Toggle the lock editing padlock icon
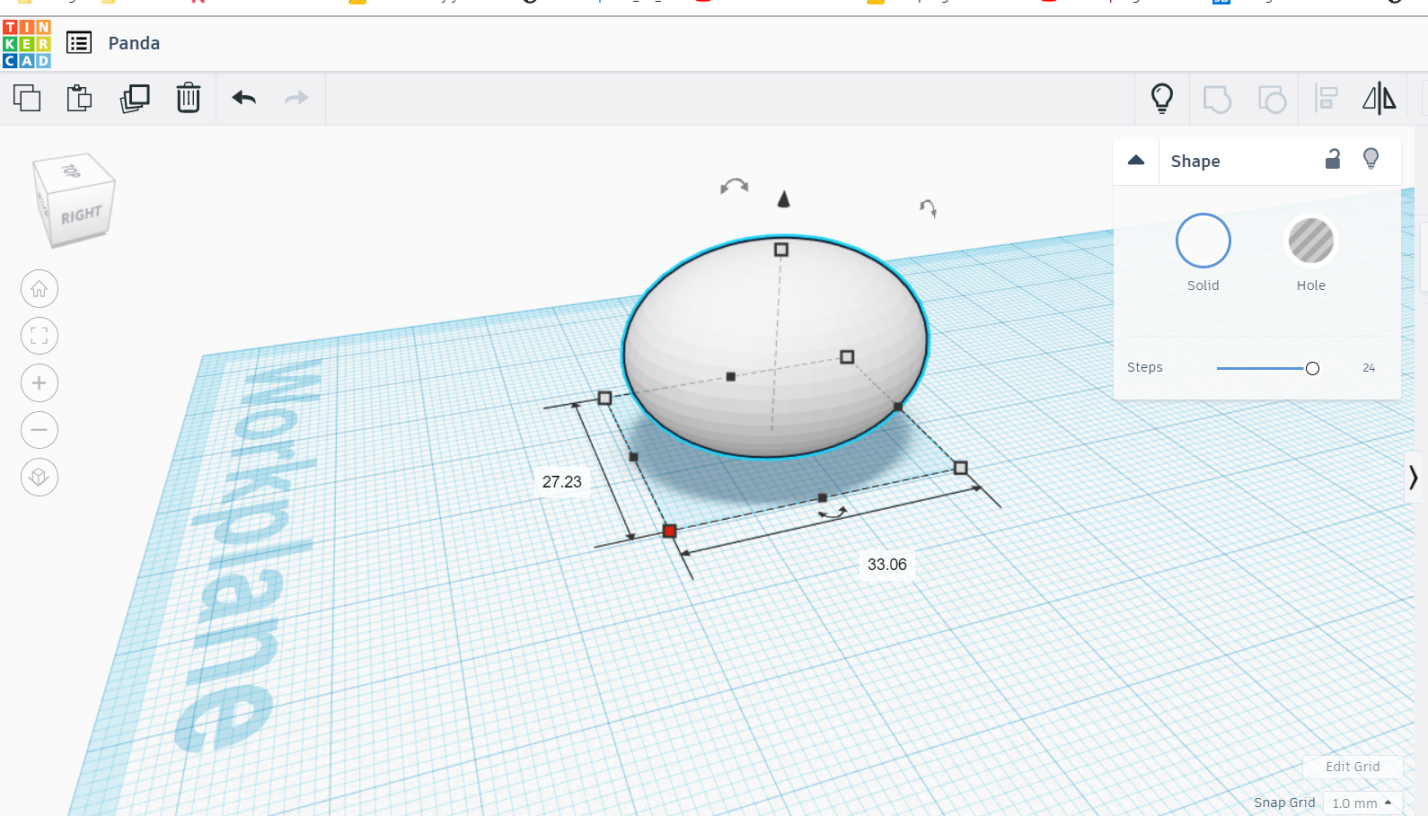 1332,159
